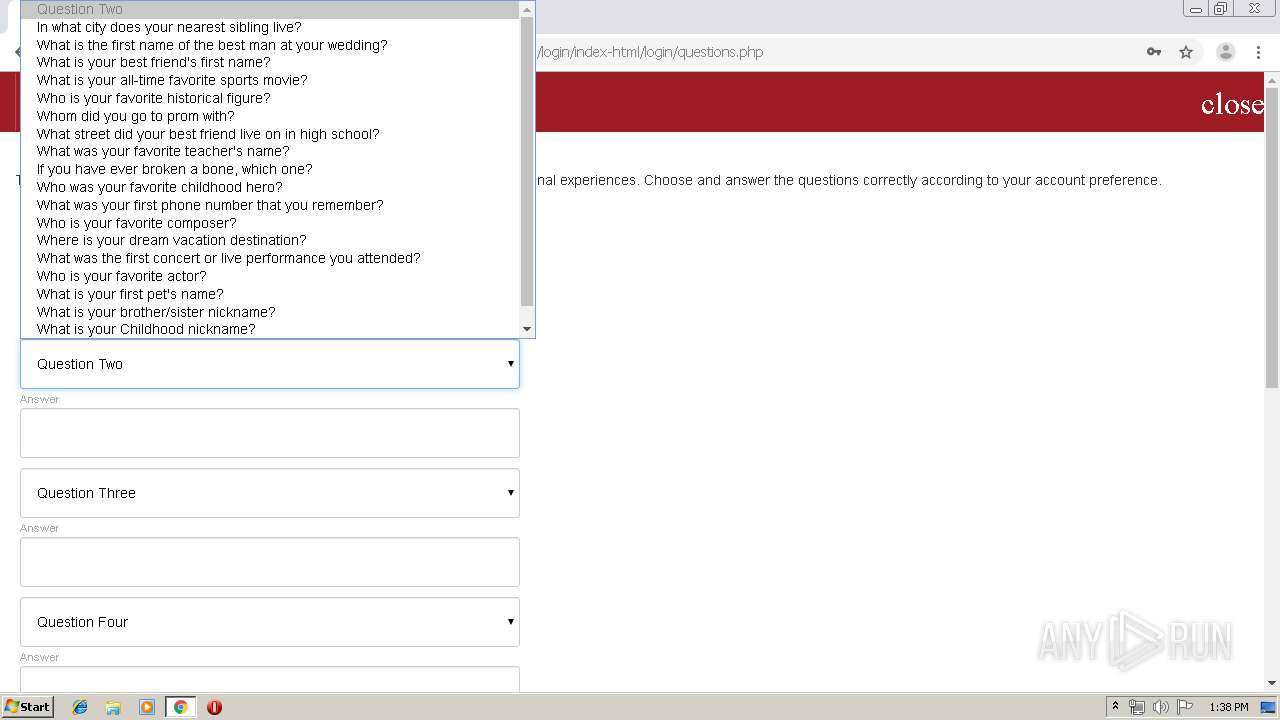This screenshot has width=1280, height=720.
Task: Choose brother/sister nickname question
Action: click(271, 312)
